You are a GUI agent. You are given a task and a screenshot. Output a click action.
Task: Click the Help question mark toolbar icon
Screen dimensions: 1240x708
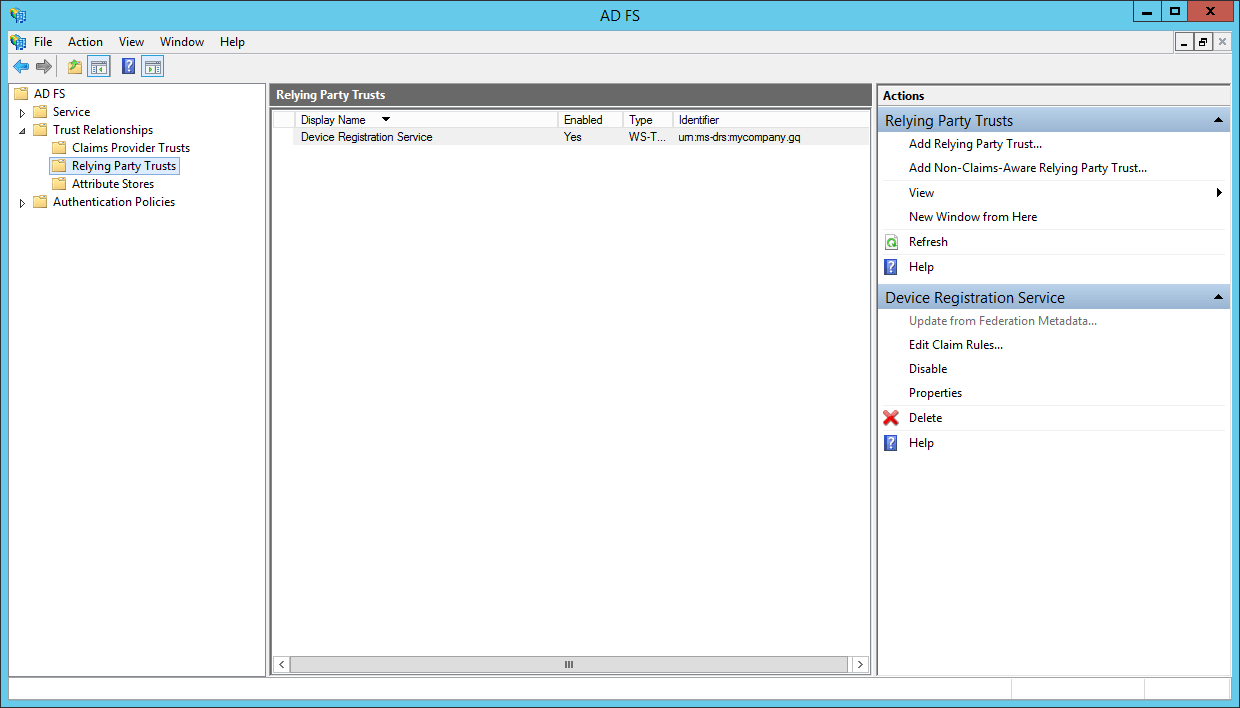[127, 66]
